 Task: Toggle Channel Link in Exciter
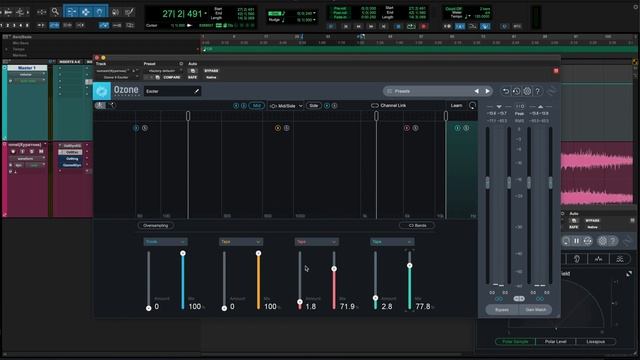click(388, 105)
